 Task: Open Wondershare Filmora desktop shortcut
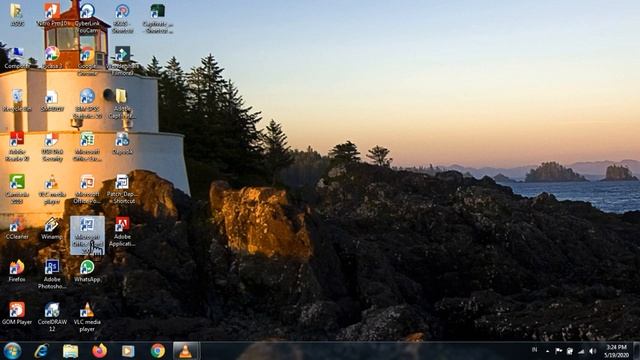pyautogui.click(x=122, y=61)
